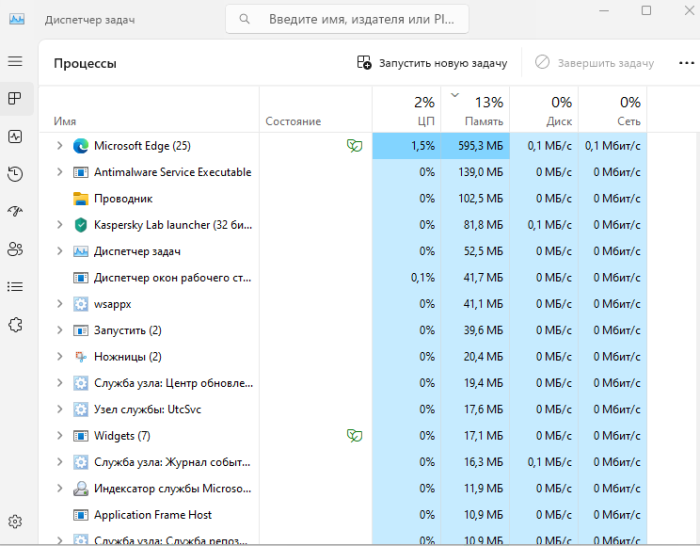Click the 0,1% CPU value

(423, 277)
